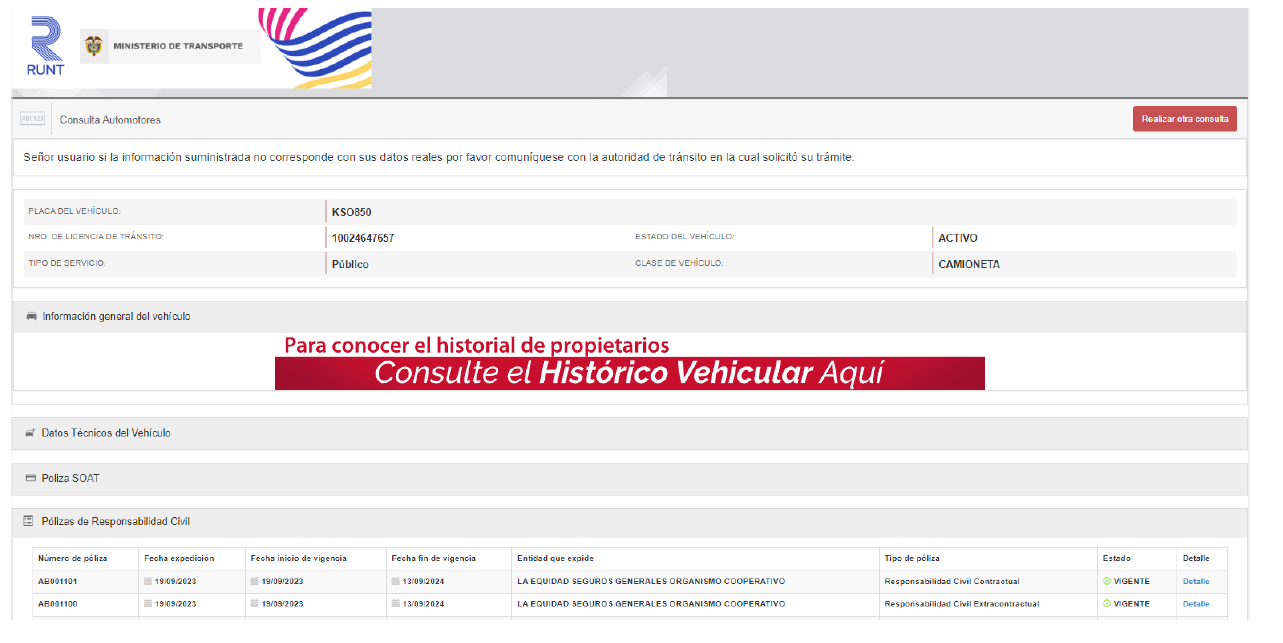Image resolution: width=1283 pixels, height=643 pixels.
Task: Expand the Información general del vehículo section
Action: (116, 316)
